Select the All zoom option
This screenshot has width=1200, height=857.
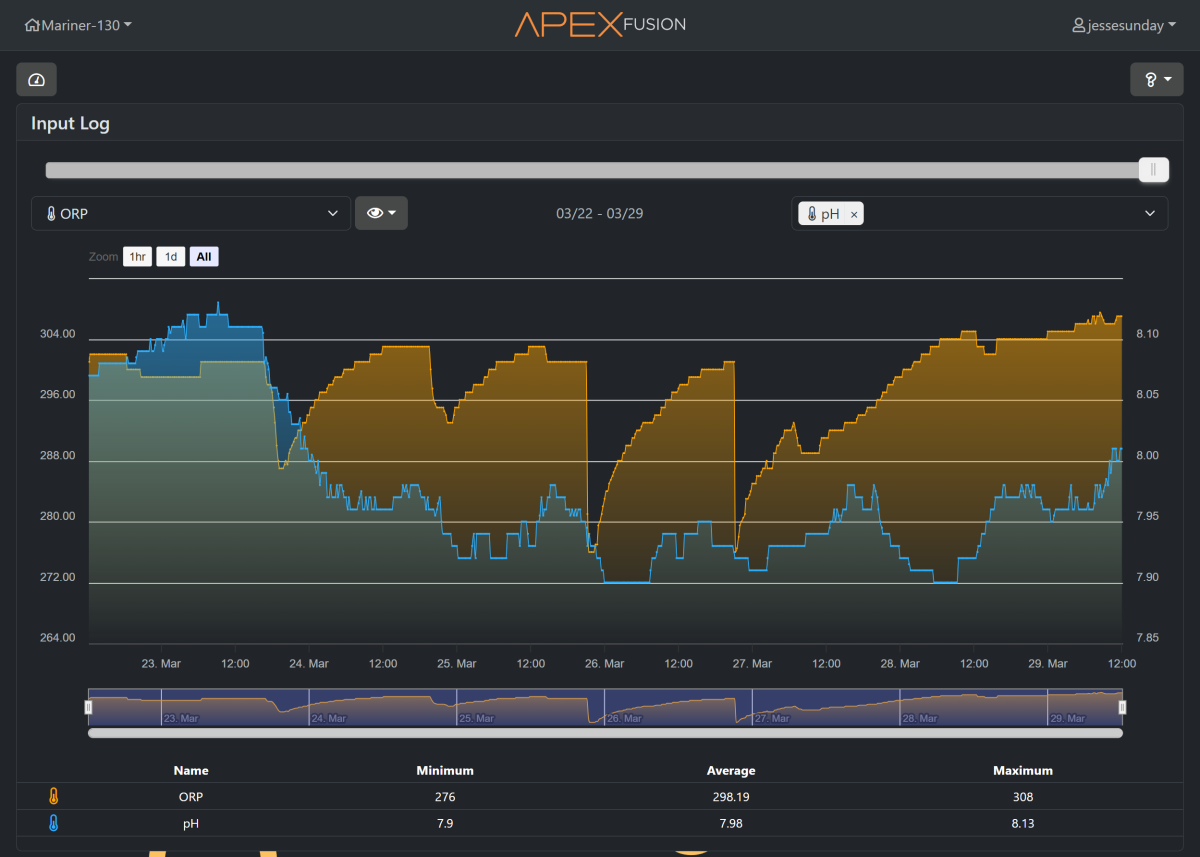pyautogui.click(x=204, y=257)
